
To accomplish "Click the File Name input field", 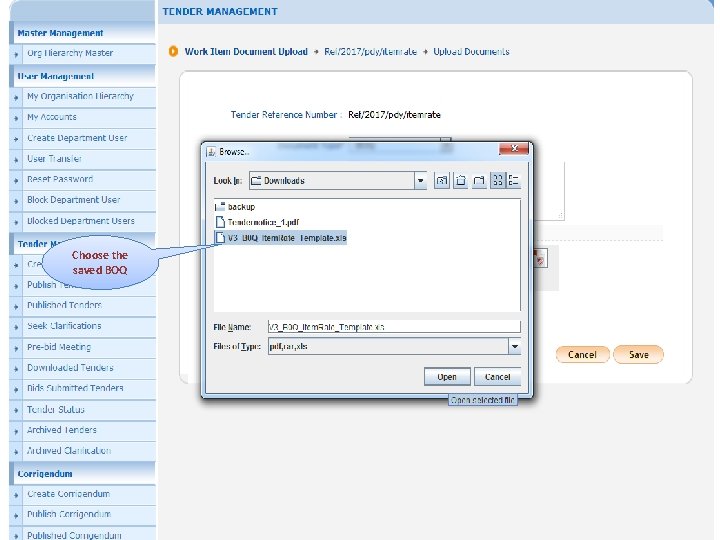I will coord(394,327).
